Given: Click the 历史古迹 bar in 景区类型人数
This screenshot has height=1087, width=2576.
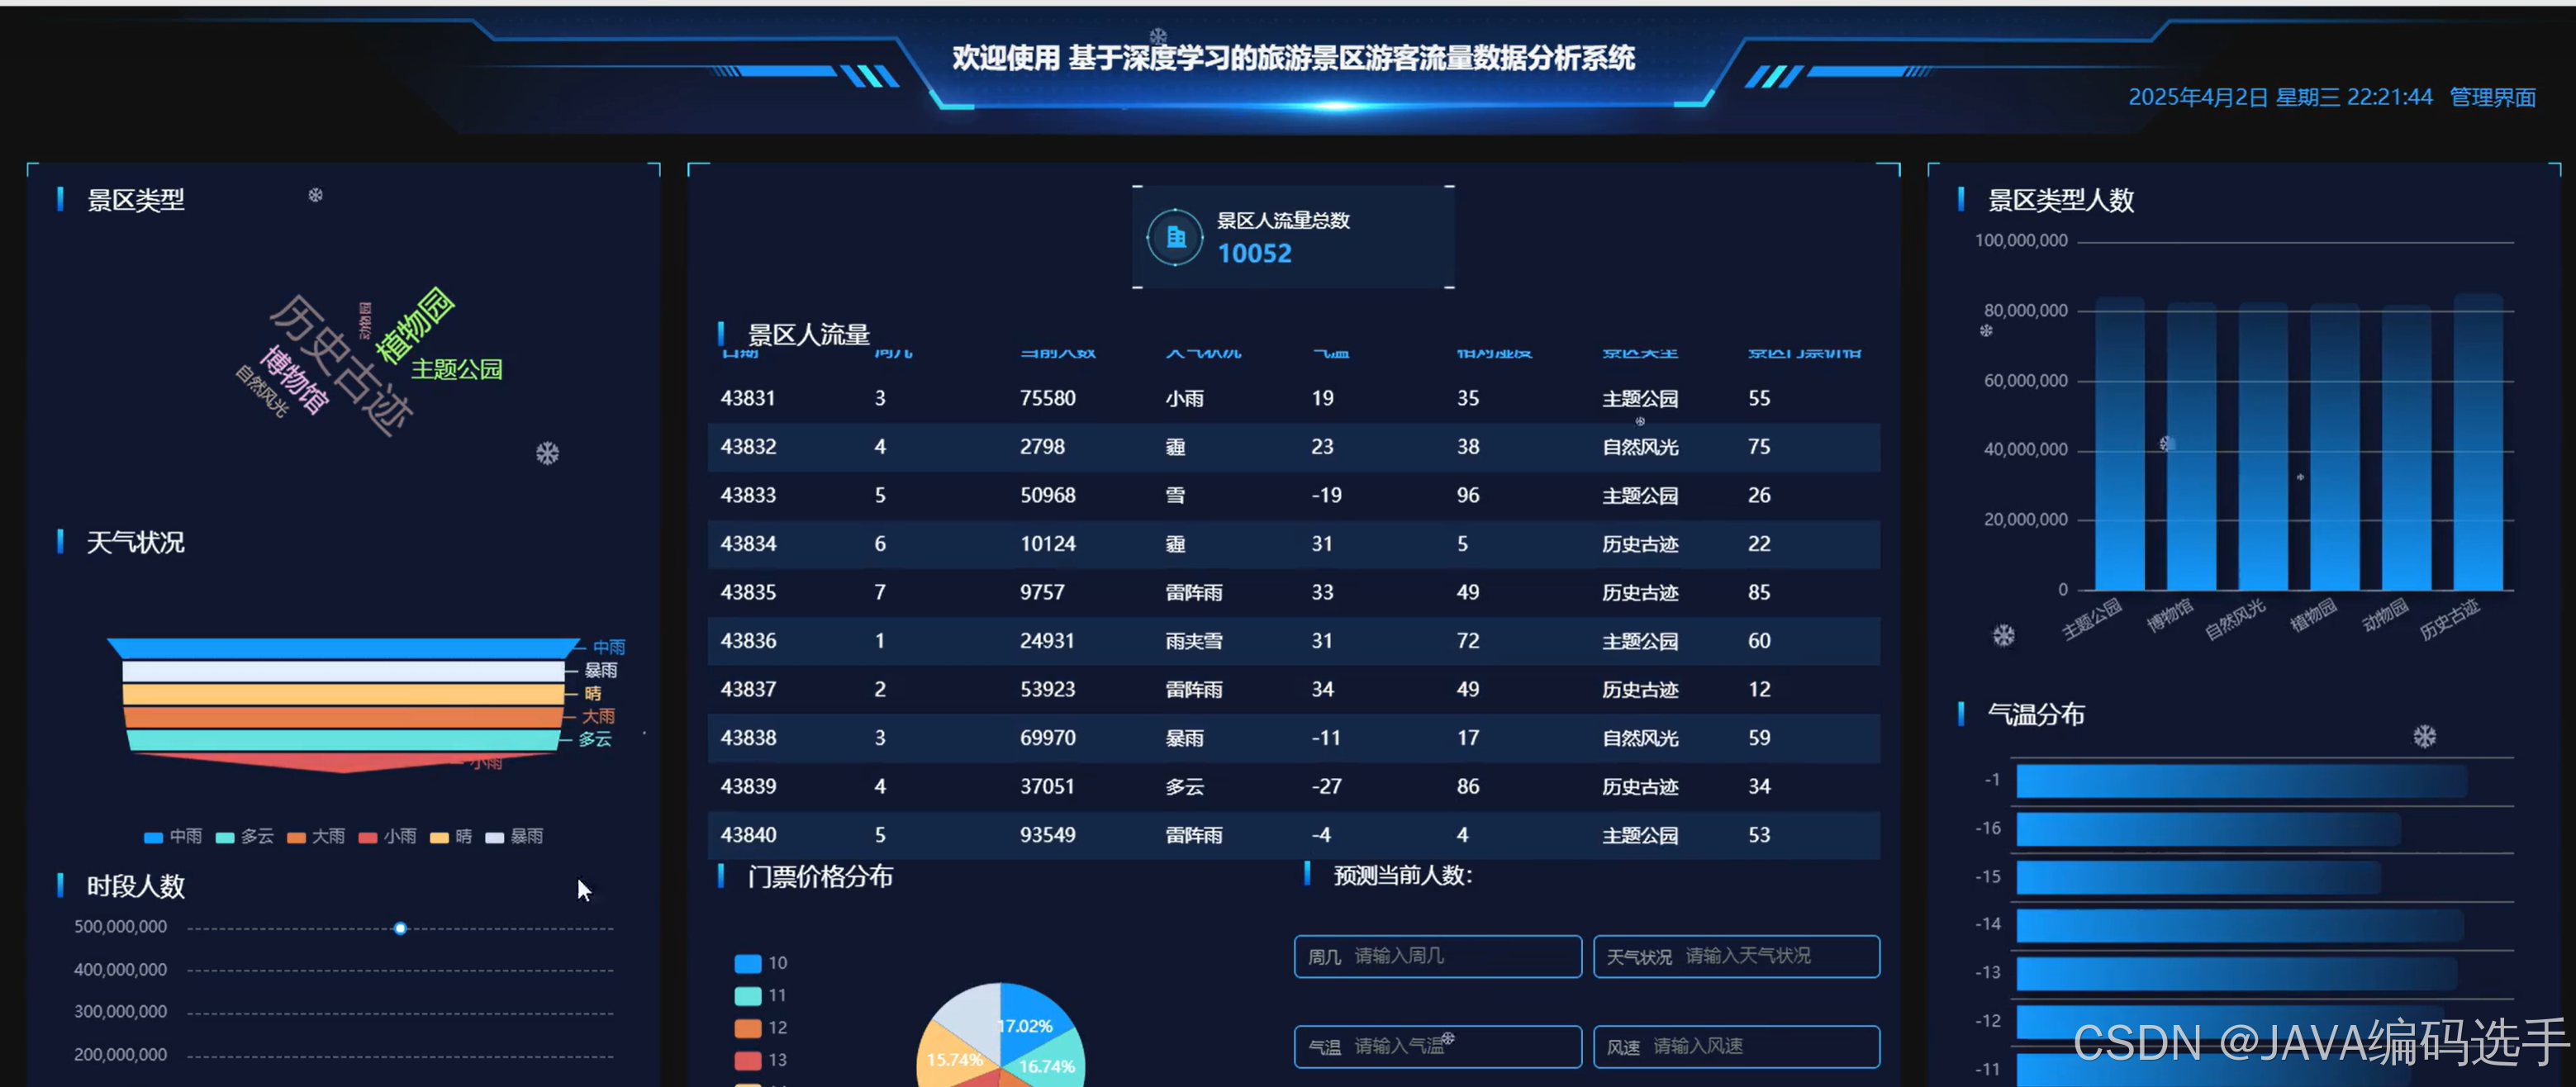Looking at the screenshot, I should [x=2478, y=442].
